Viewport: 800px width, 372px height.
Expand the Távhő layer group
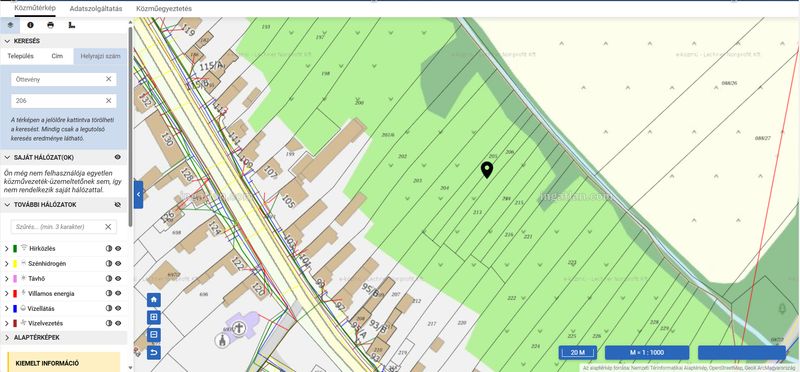tap(7, 279)
